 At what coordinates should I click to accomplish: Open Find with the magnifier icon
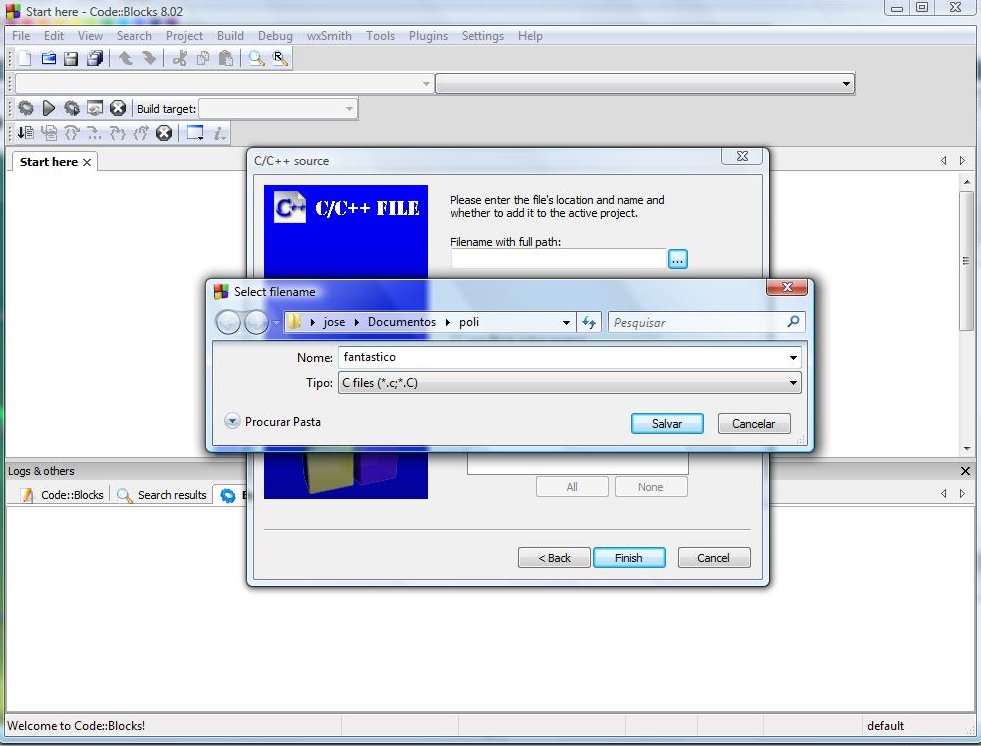click(257, 59)
